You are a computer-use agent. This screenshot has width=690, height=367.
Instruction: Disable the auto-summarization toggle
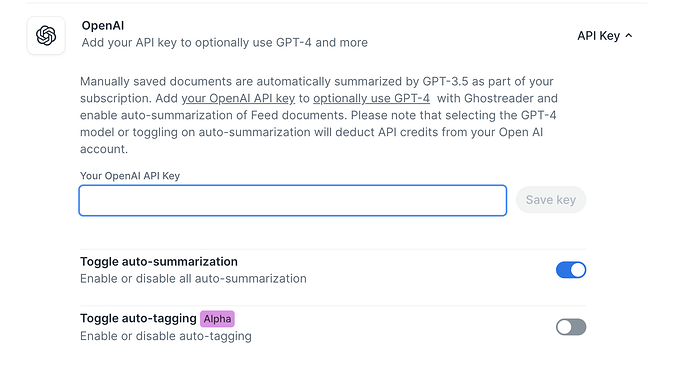(571, 270)
